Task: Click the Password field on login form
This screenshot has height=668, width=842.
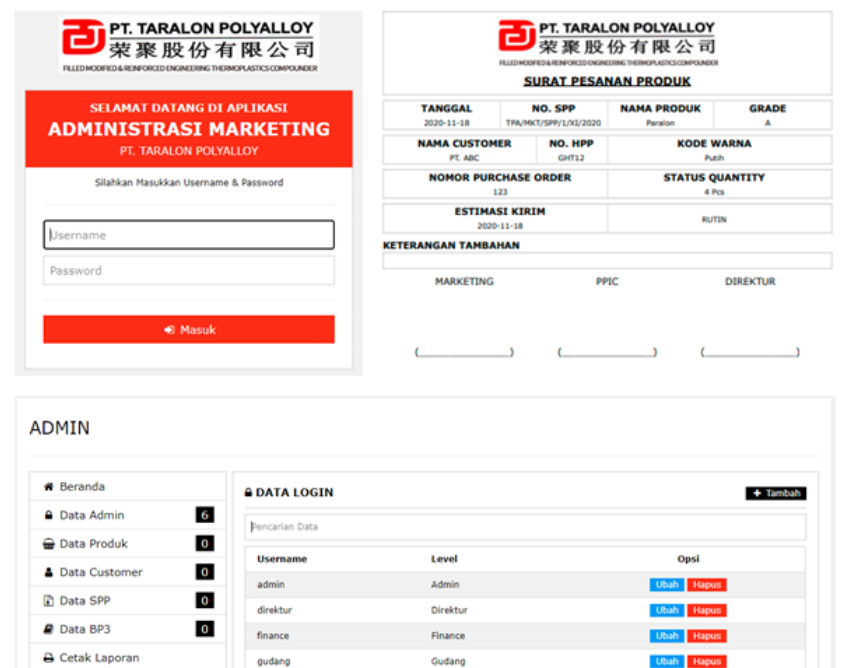Action: pos(188,270)
